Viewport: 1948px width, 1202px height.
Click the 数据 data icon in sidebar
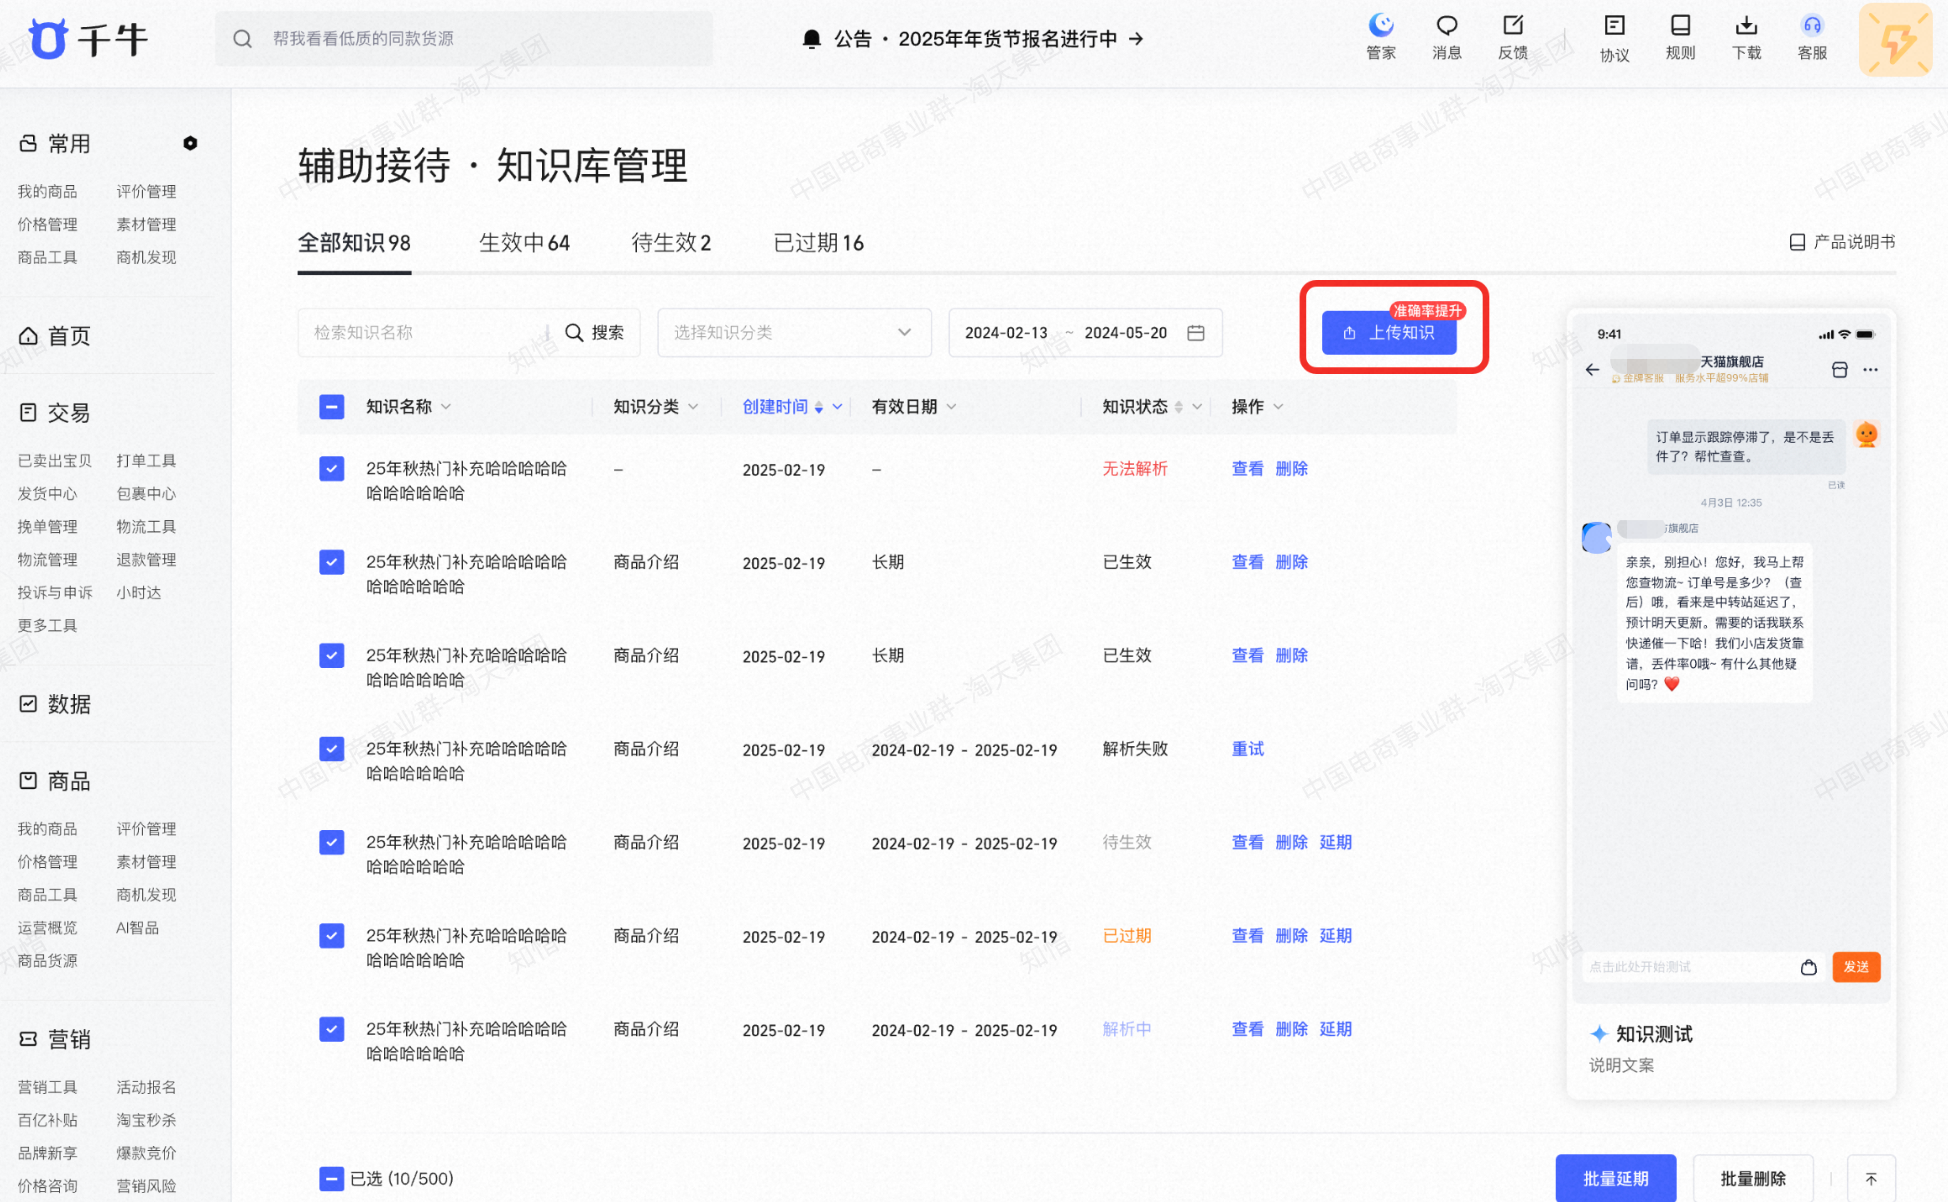pyautogui.click(x=28, y=704)
